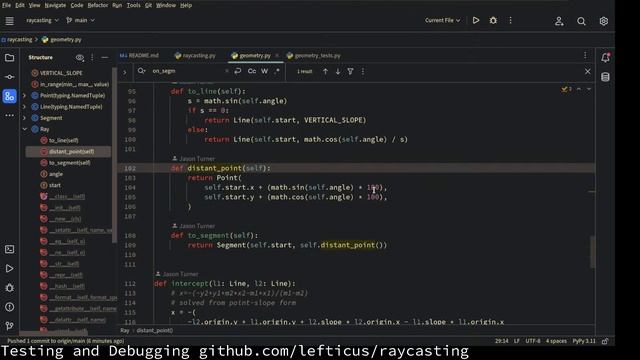Click distant_point() in the bottom breadcrumb
This screenshot has width=640, height=360.
click(x=155, y=330)
